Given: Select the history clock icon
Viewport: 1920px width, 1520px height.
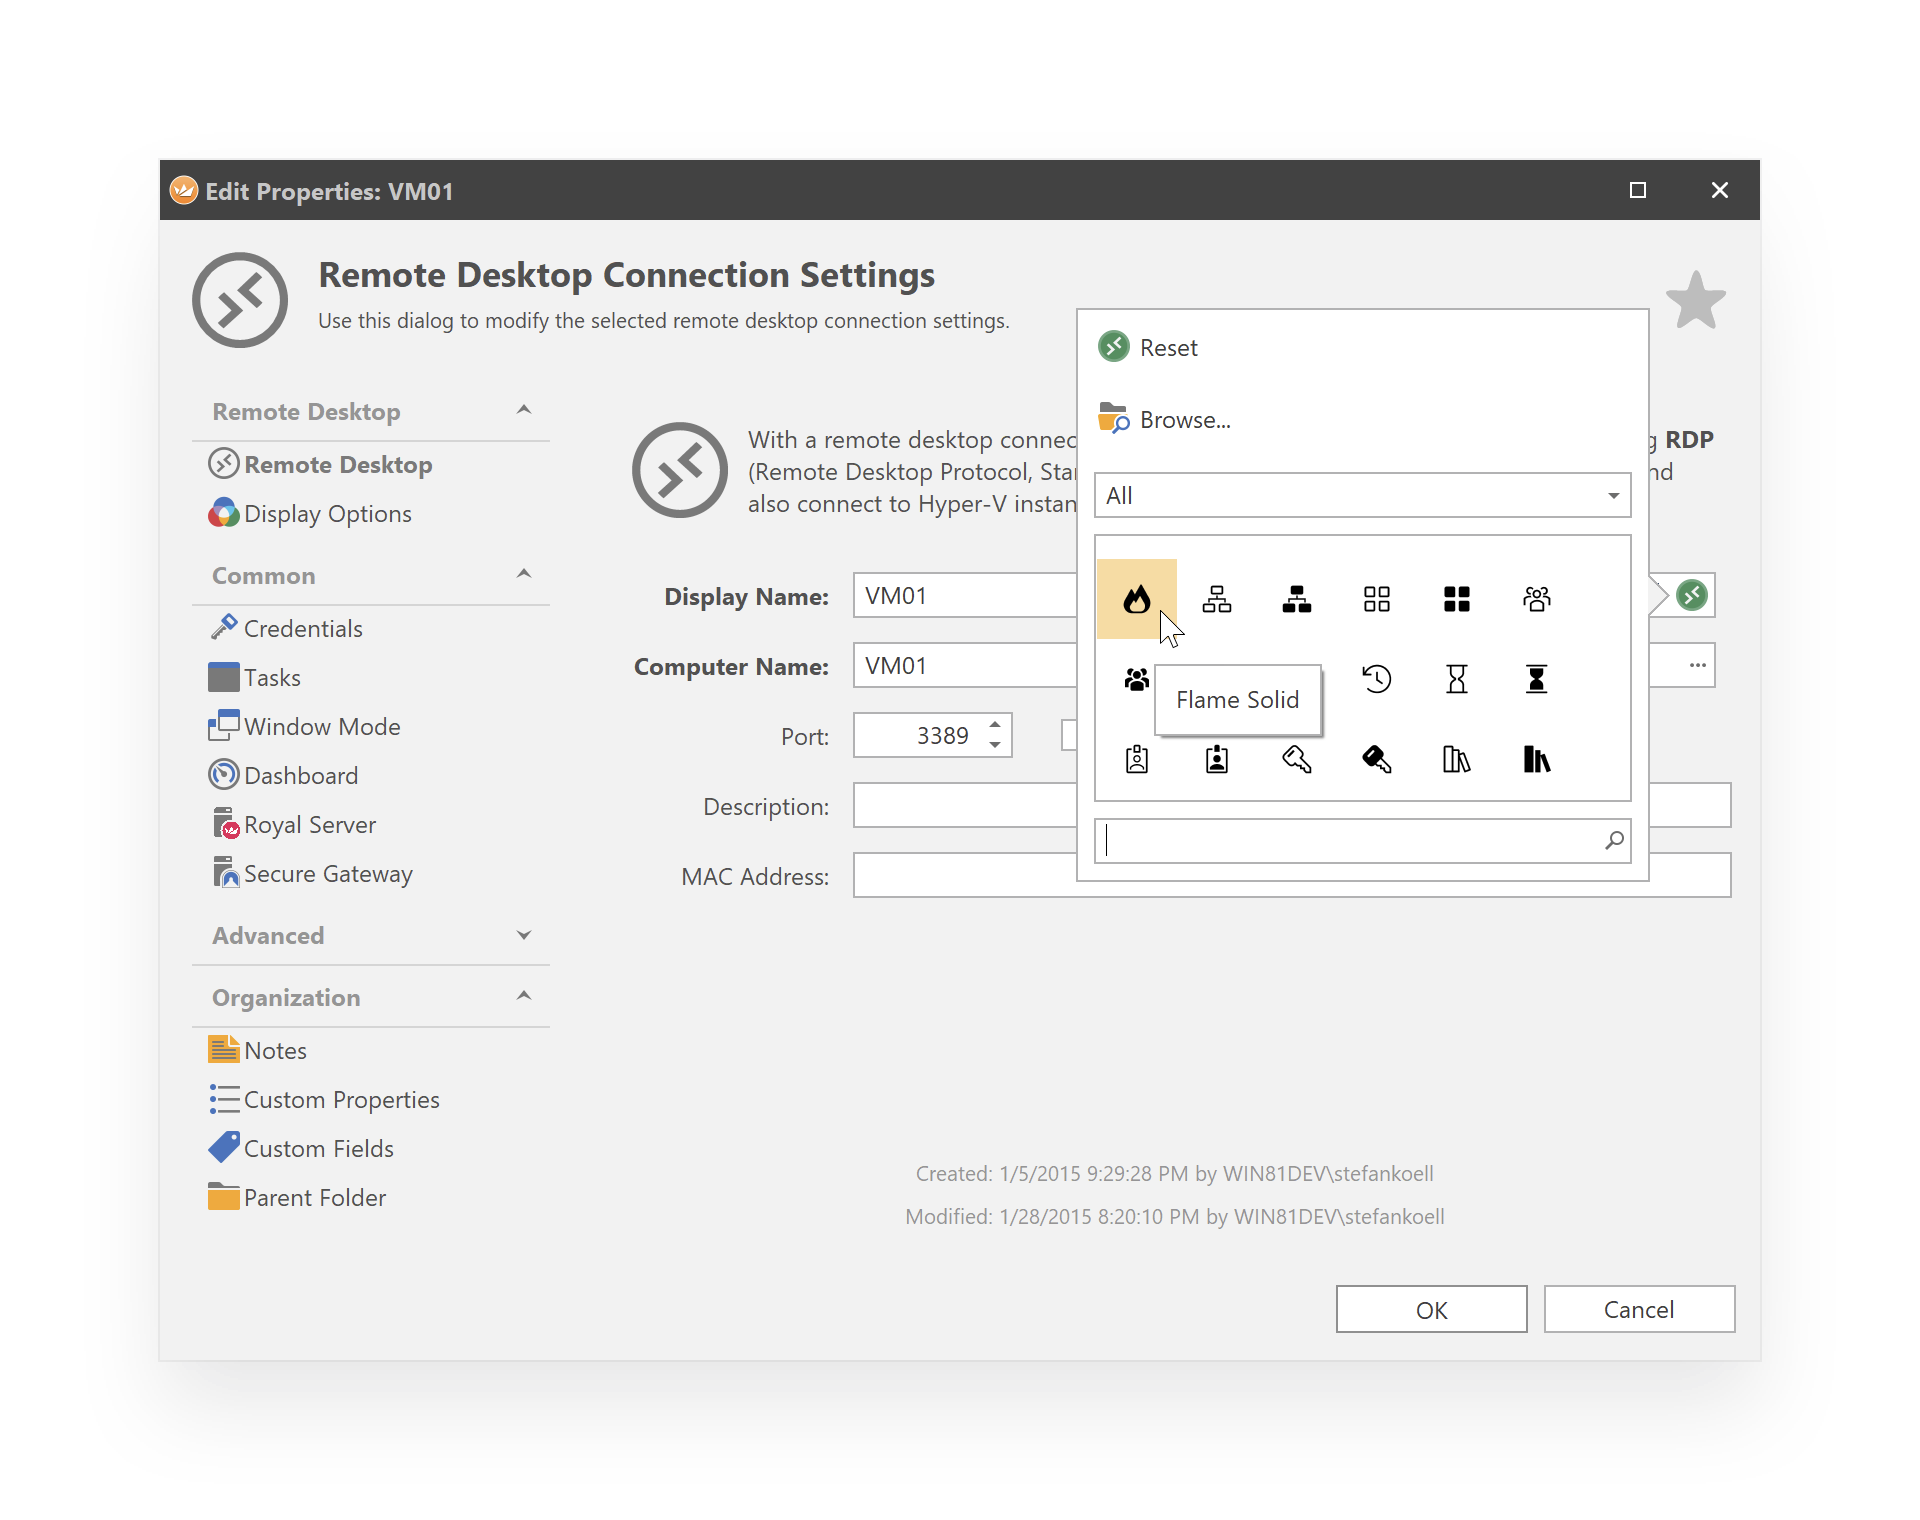Looking at the screenshot, I should [1376, 679].
